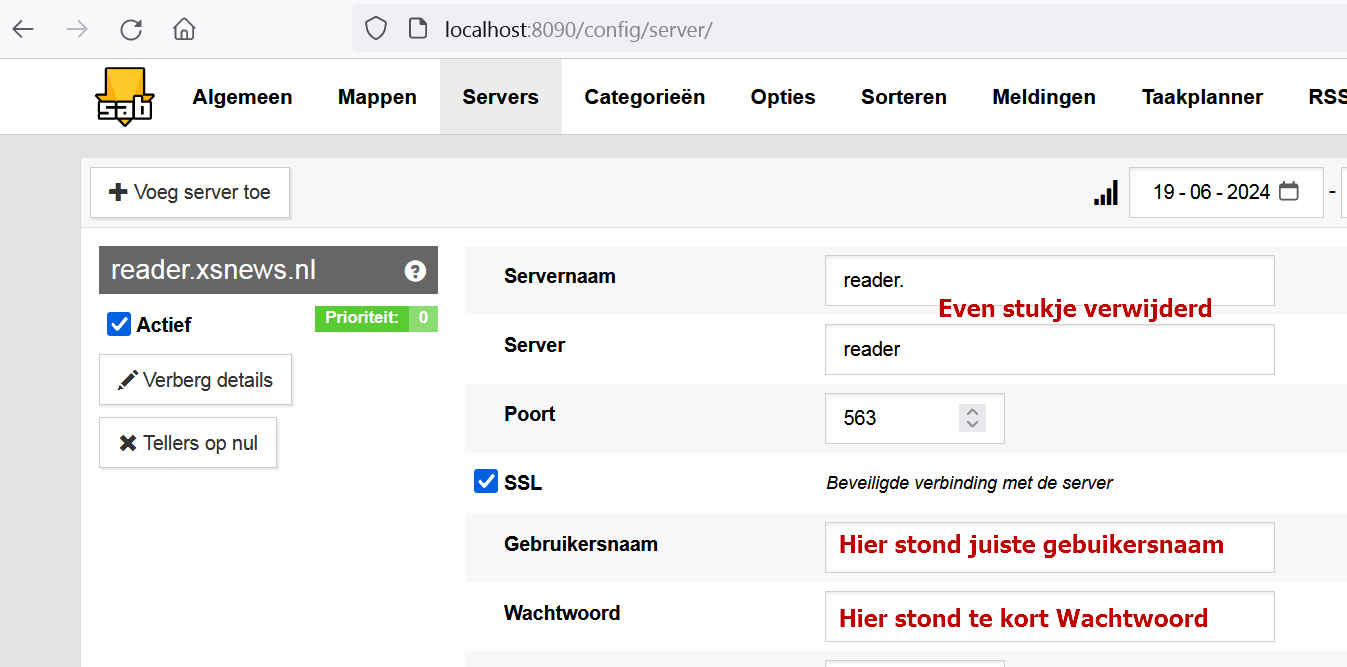Viewport: 1347px width, 667px height.
Task: Click the shield tracking protection icon
Action: coord(375,29)
